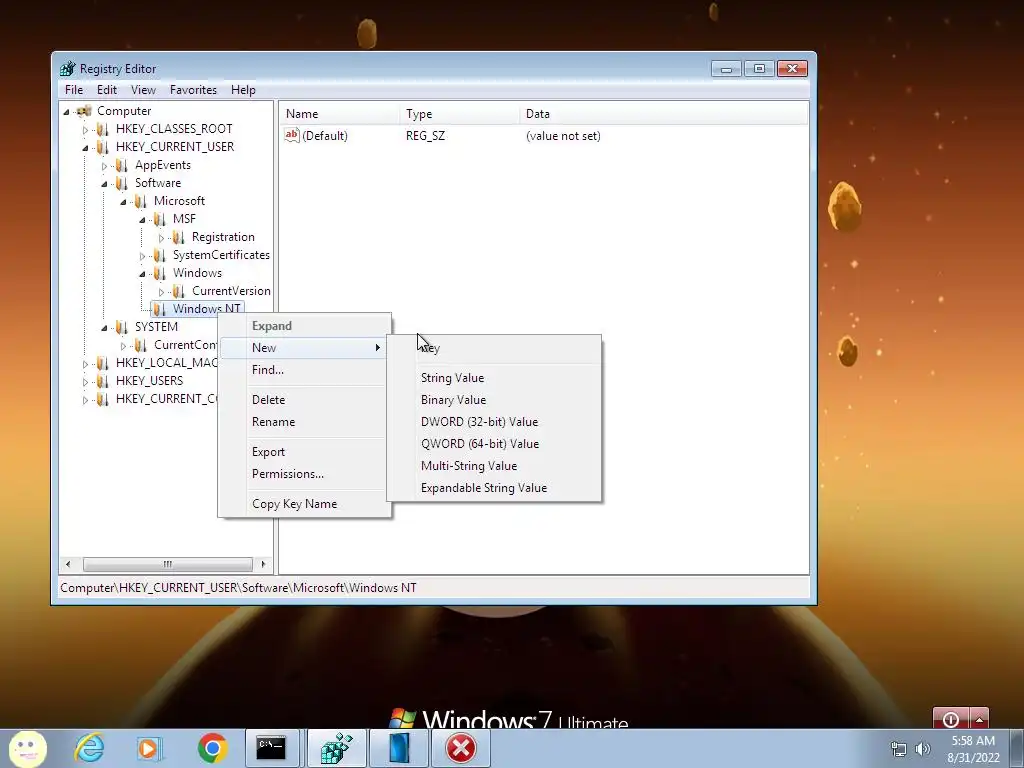Expand the HKEY_CLASSES_ROOT node arrow
Image resolution: width=1024 pixels, height=768 pixels.
[85, 130]
